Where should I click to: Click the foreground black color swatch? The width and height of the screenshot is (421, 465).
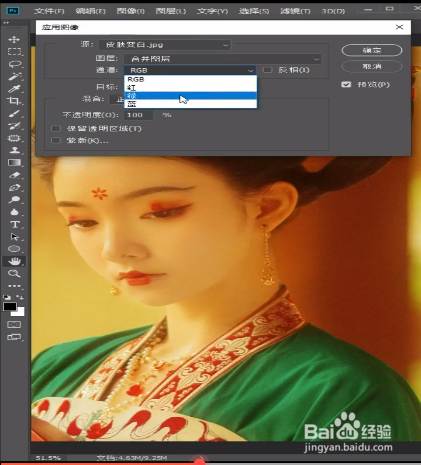tap(10, 307)
